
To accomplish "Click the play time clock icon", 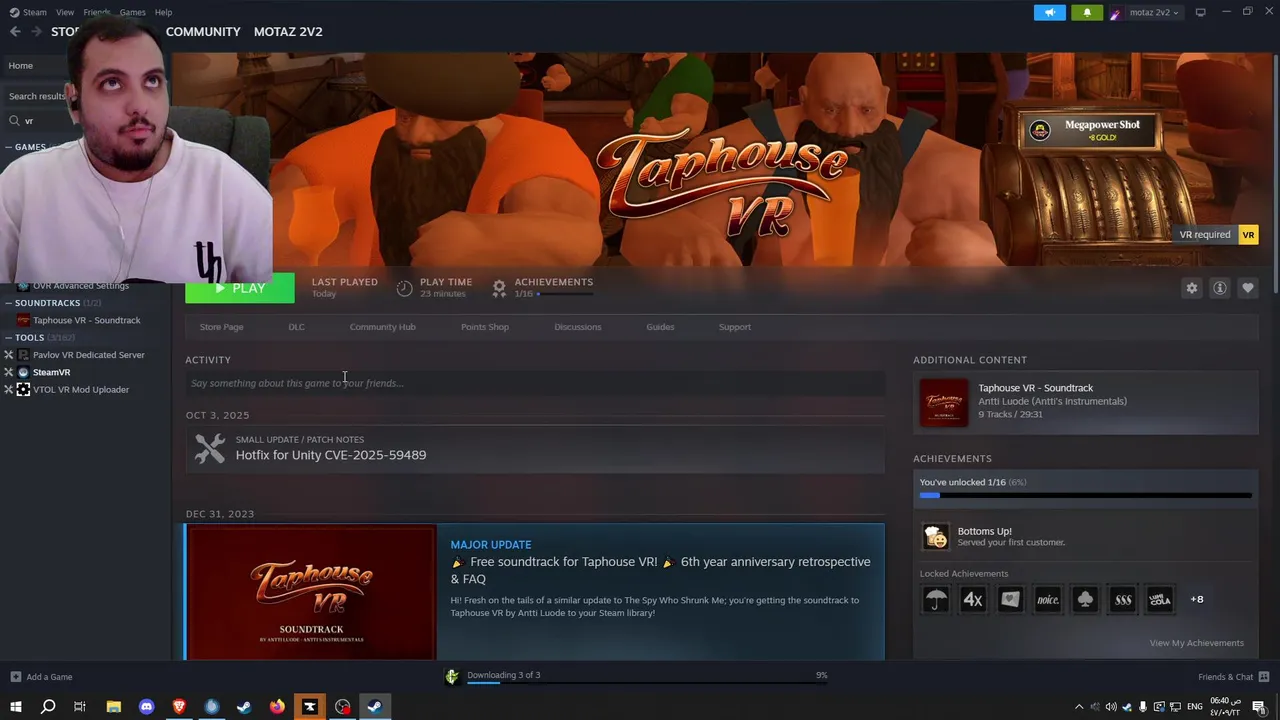I will [x=404, y=288].
